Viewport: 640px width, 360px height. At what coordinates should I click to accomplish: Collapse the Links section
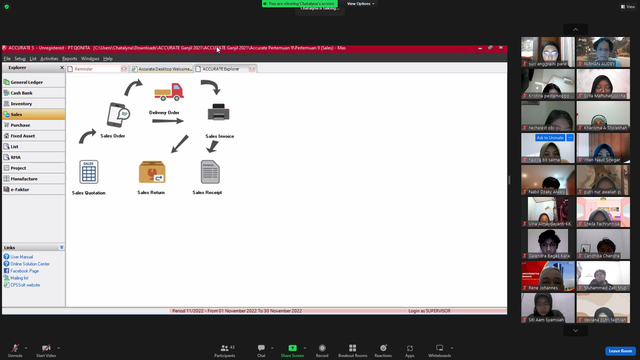62,247
